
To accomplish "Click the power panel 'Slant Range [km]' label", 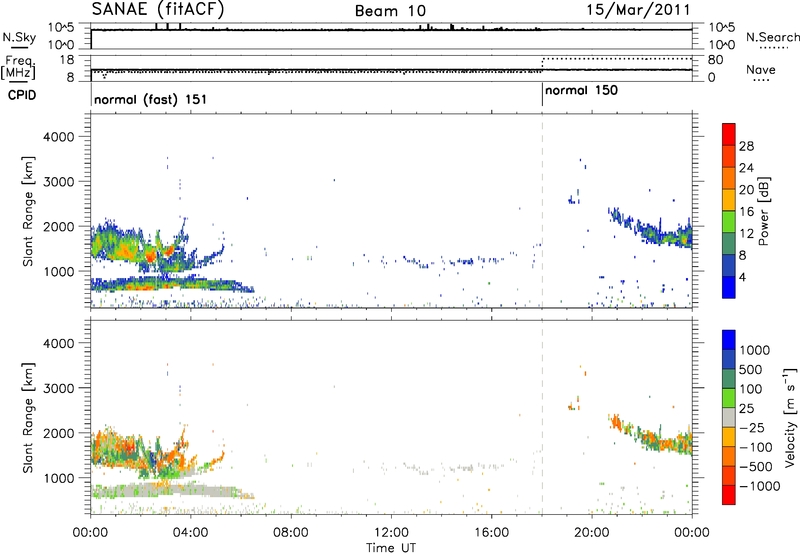I will click(28, 211).
